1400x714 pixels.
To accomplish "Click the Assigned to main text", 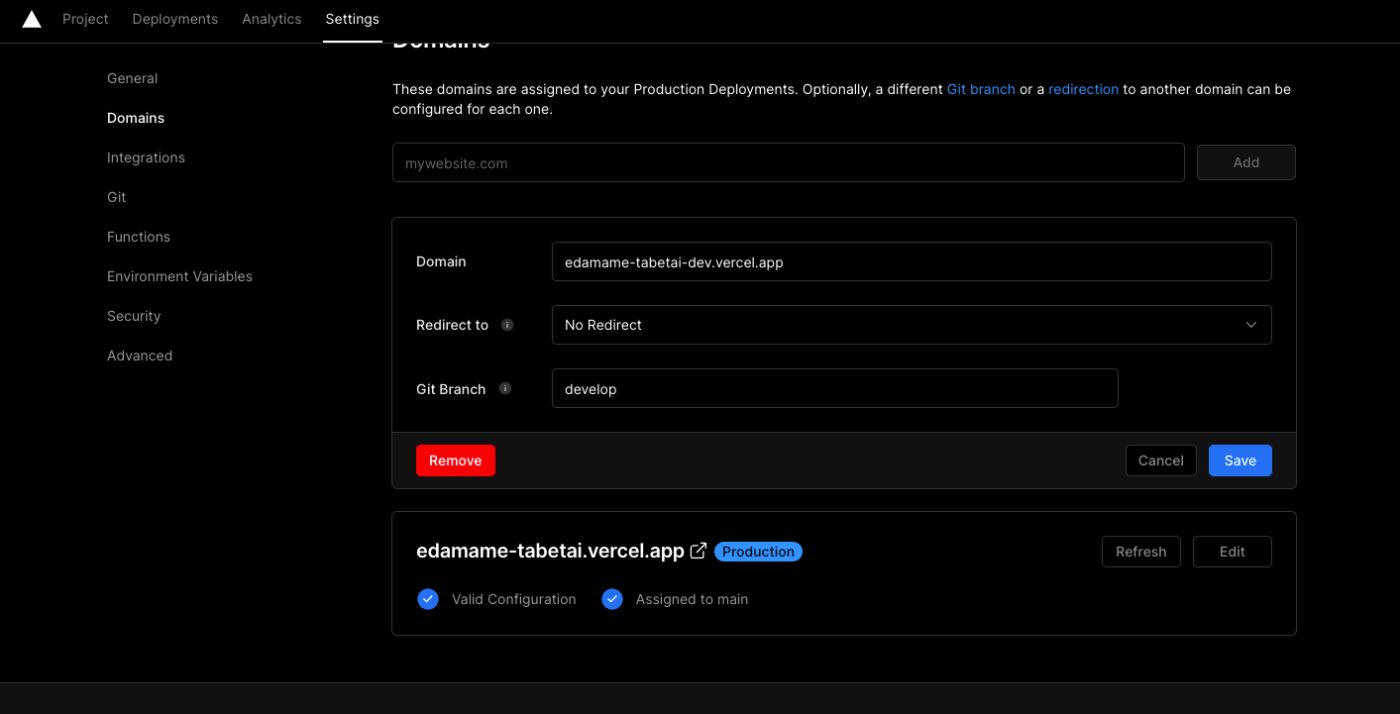I will [692, 599].
